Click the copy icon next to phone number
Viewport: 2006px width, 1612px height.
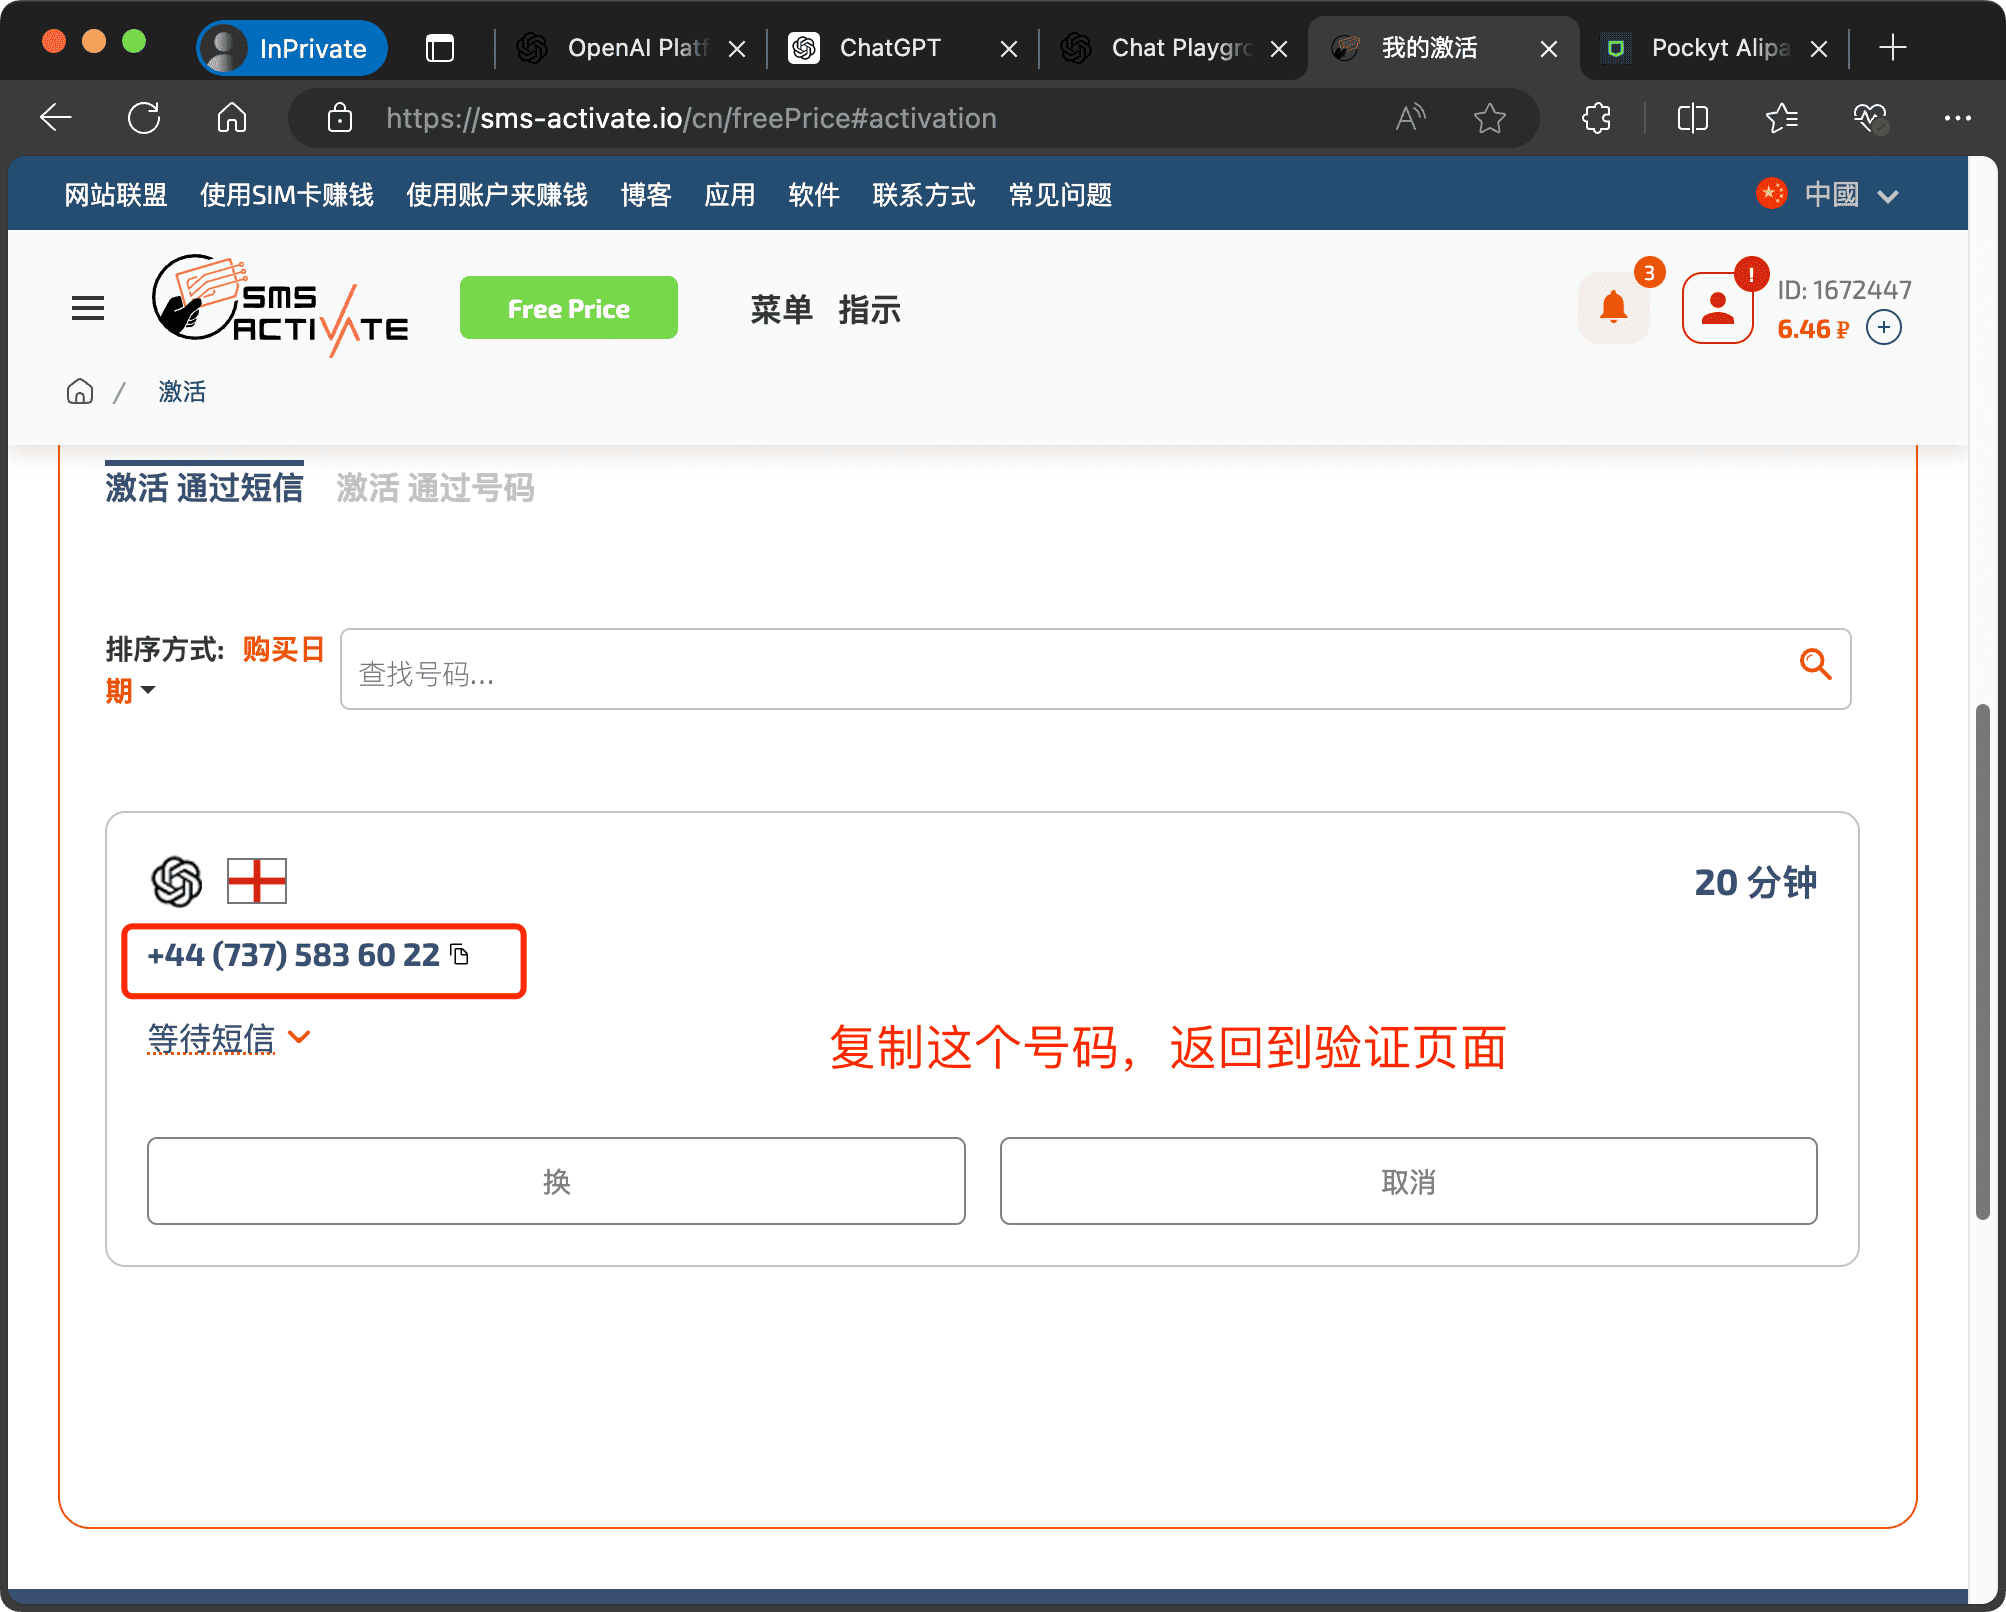pos(460,955)
